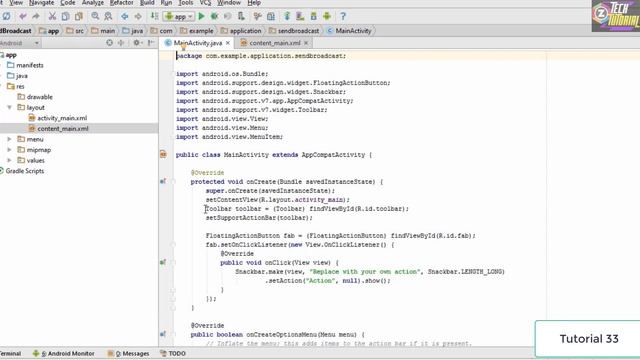This screenshot has width=640, height=360.
Task: Open the Code menu
Action: point(68,3)
